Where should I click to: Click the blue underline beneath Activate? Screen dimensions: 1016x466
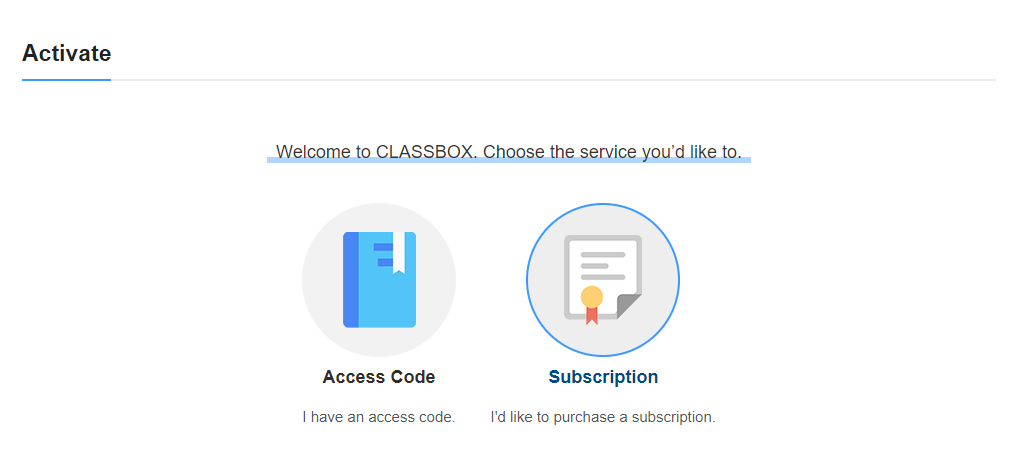pos(66,80)
